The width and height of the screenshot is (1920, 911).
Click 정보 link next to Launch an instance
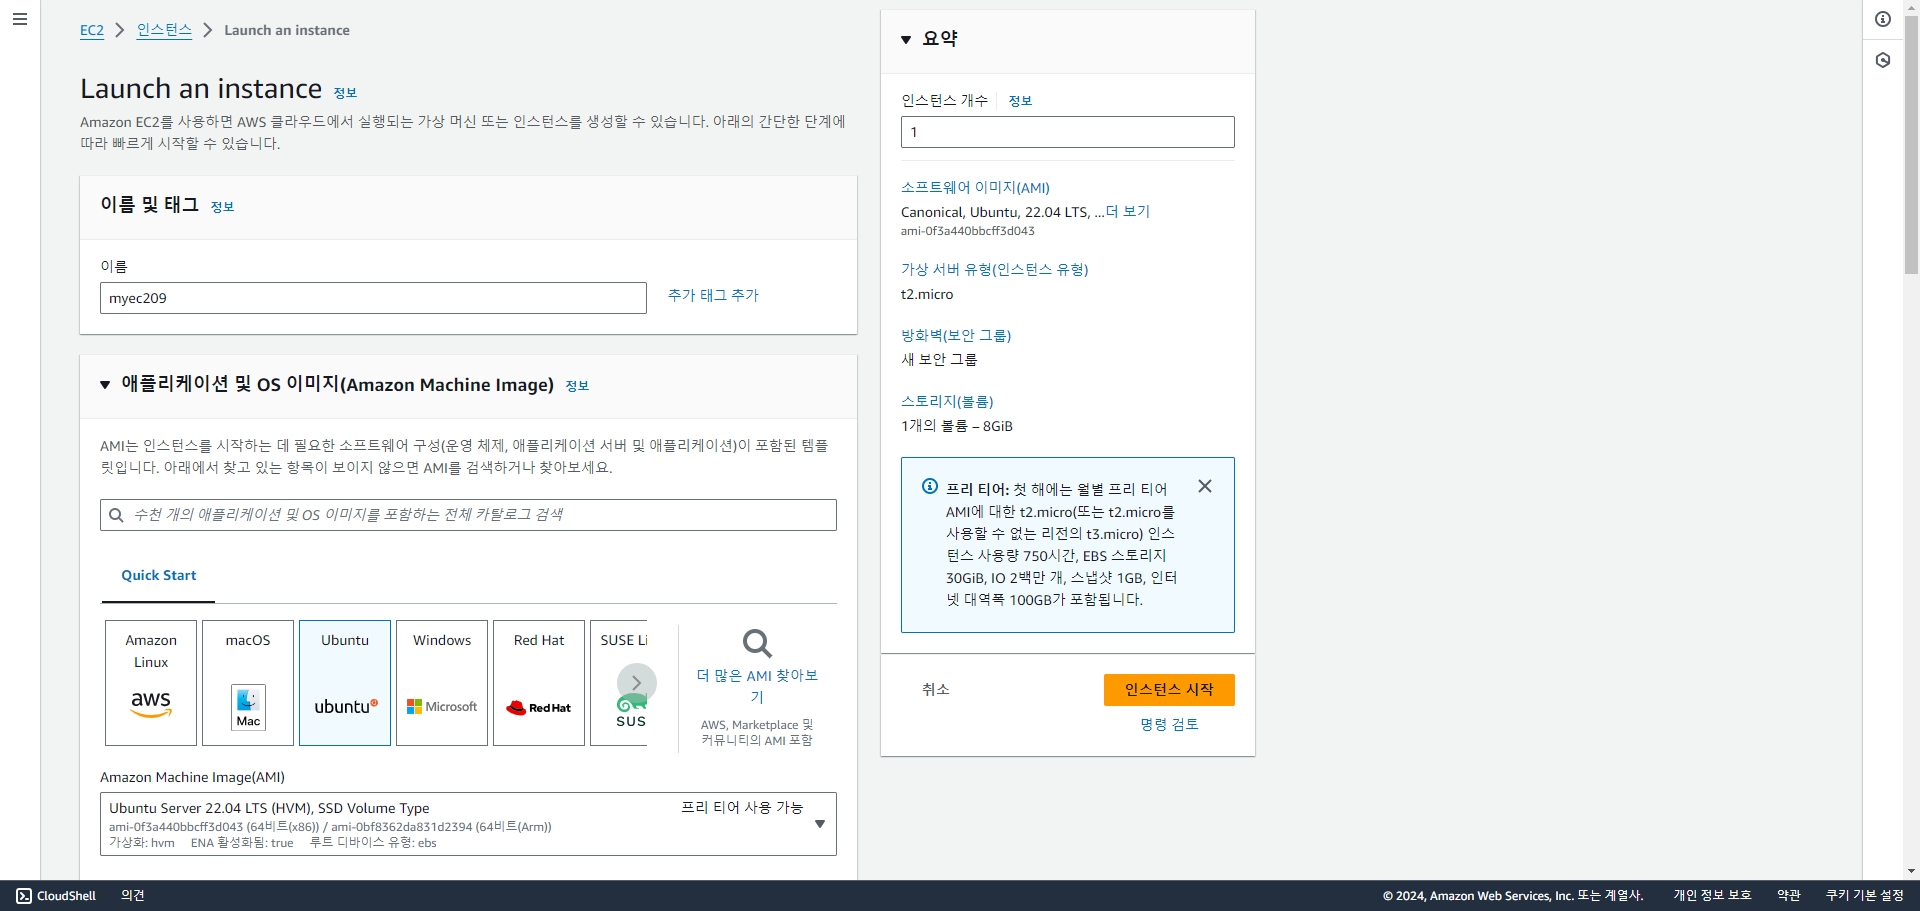pos(345,93)
